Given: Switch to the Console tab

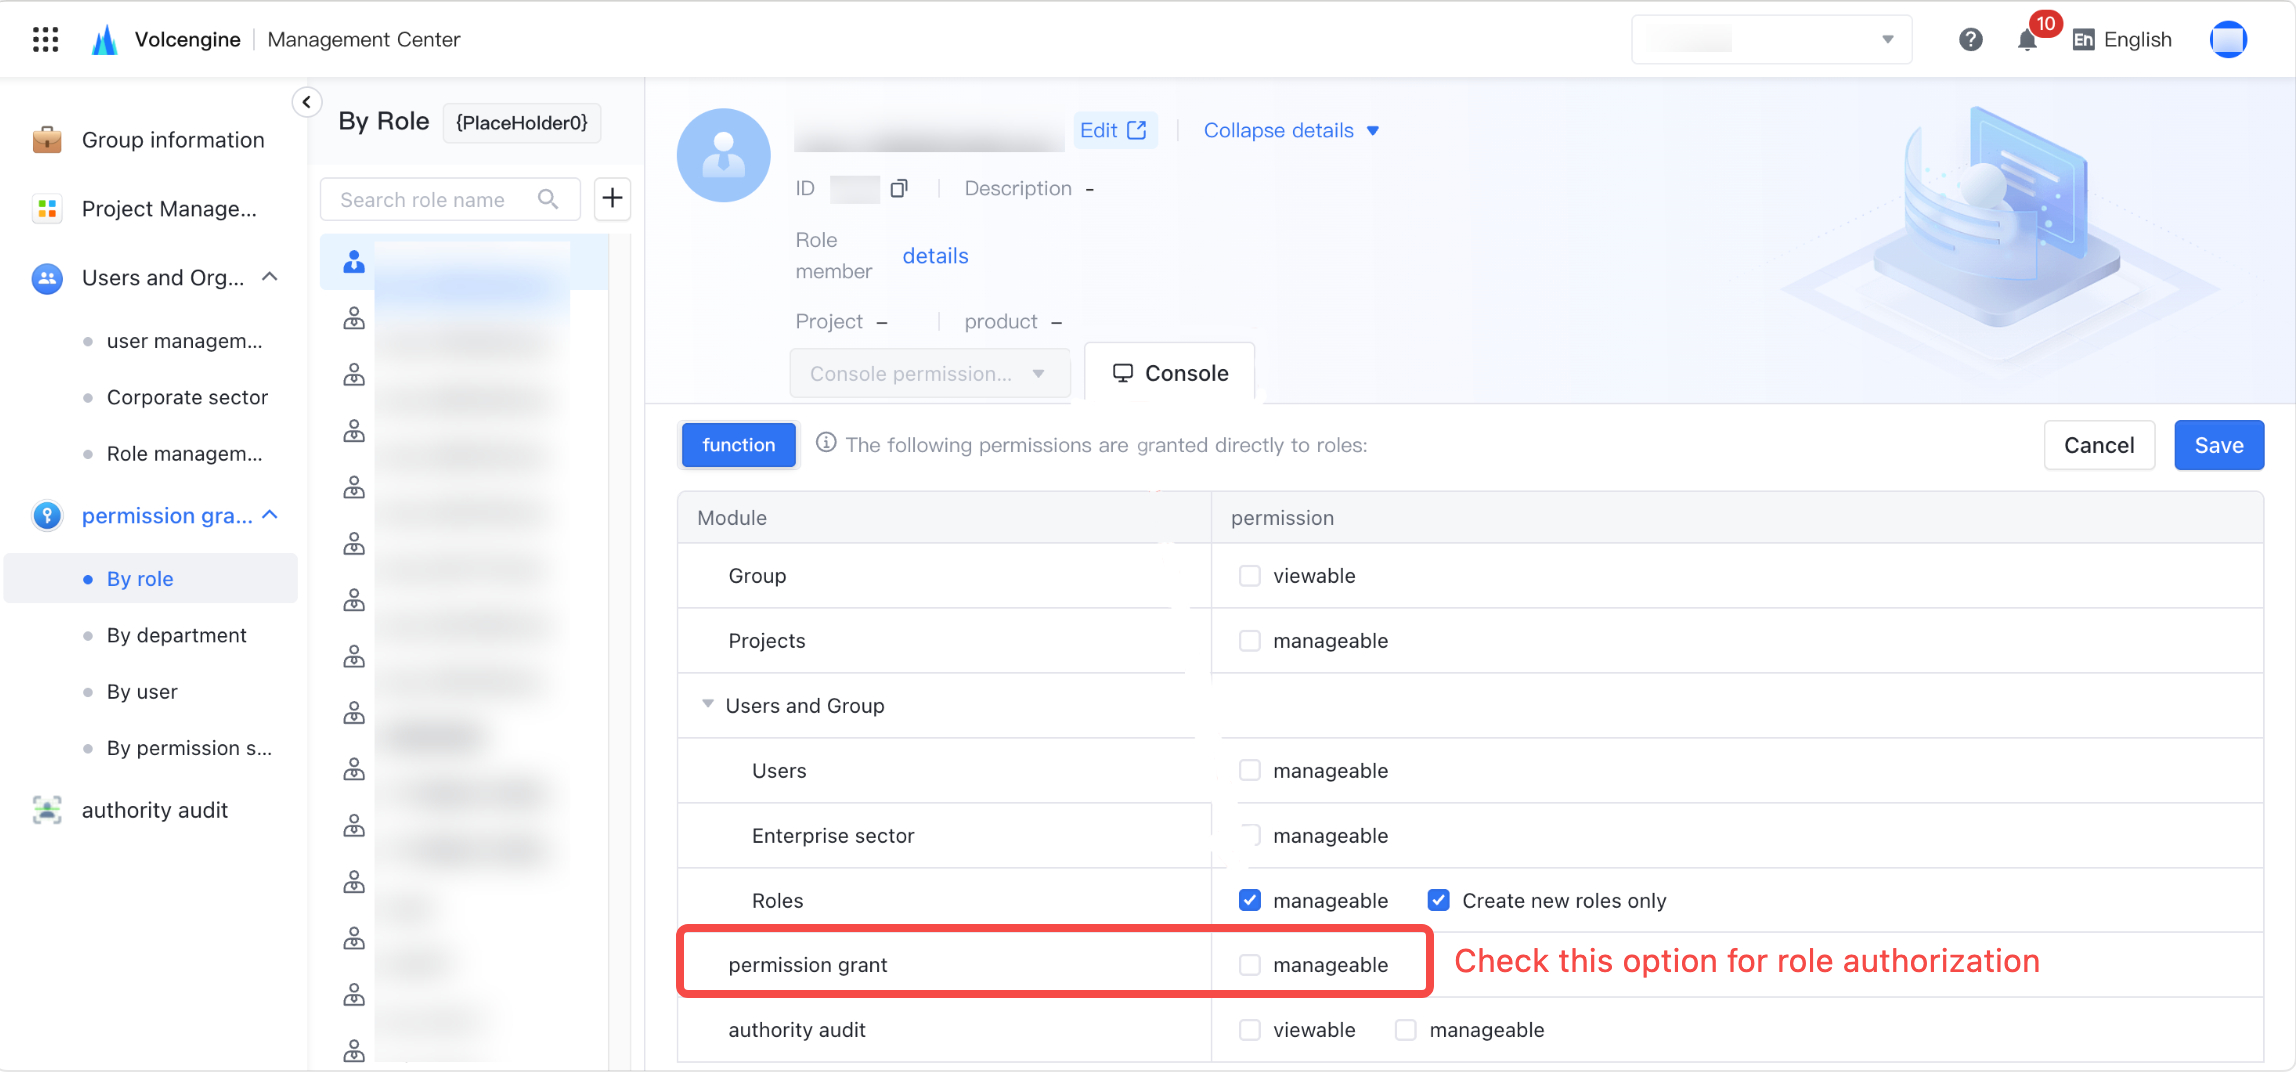Looking at the screenshot, I should tap(1170, 374).
